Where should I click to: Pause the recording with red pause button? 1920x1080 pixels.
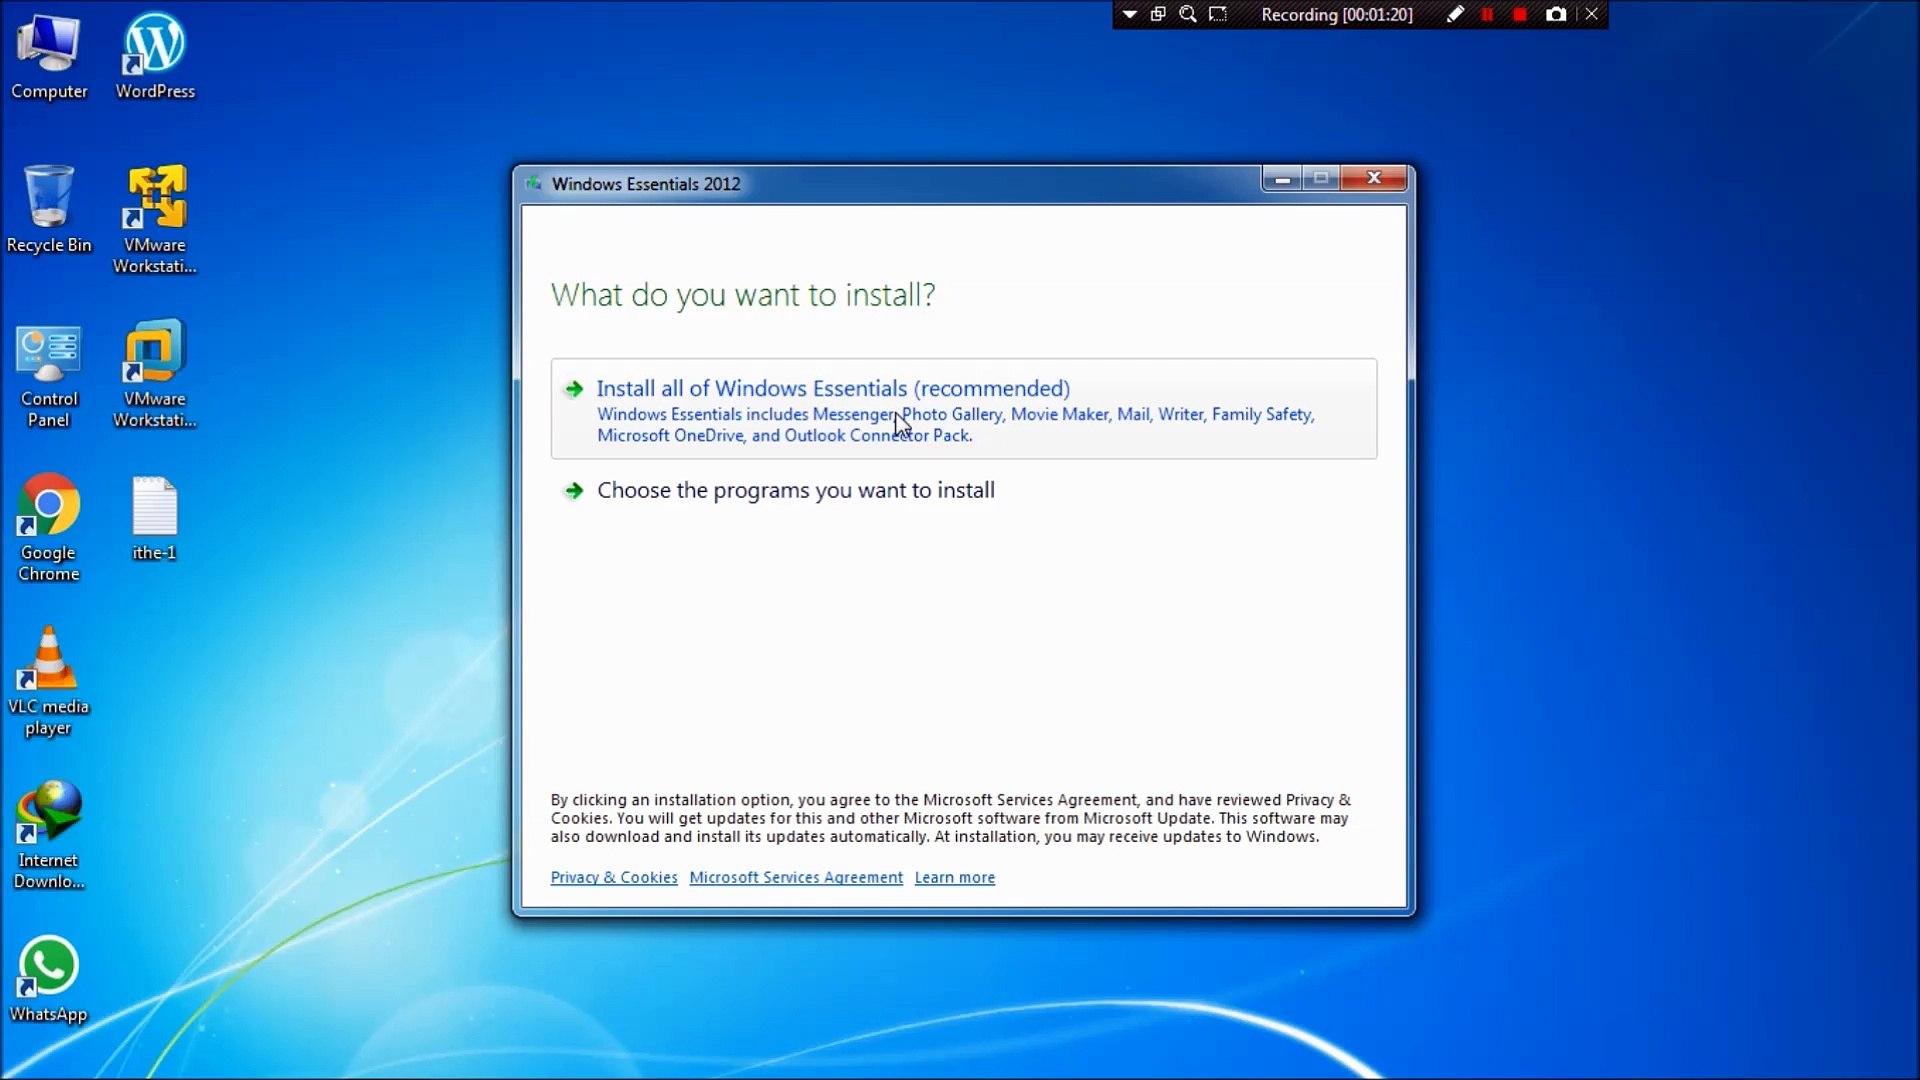point(1487,15)
